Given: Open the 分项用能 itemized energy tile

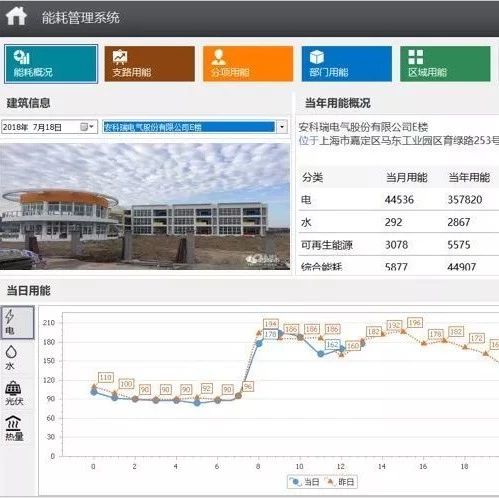Looking at the screenshot, I should [x=248, y=64].
